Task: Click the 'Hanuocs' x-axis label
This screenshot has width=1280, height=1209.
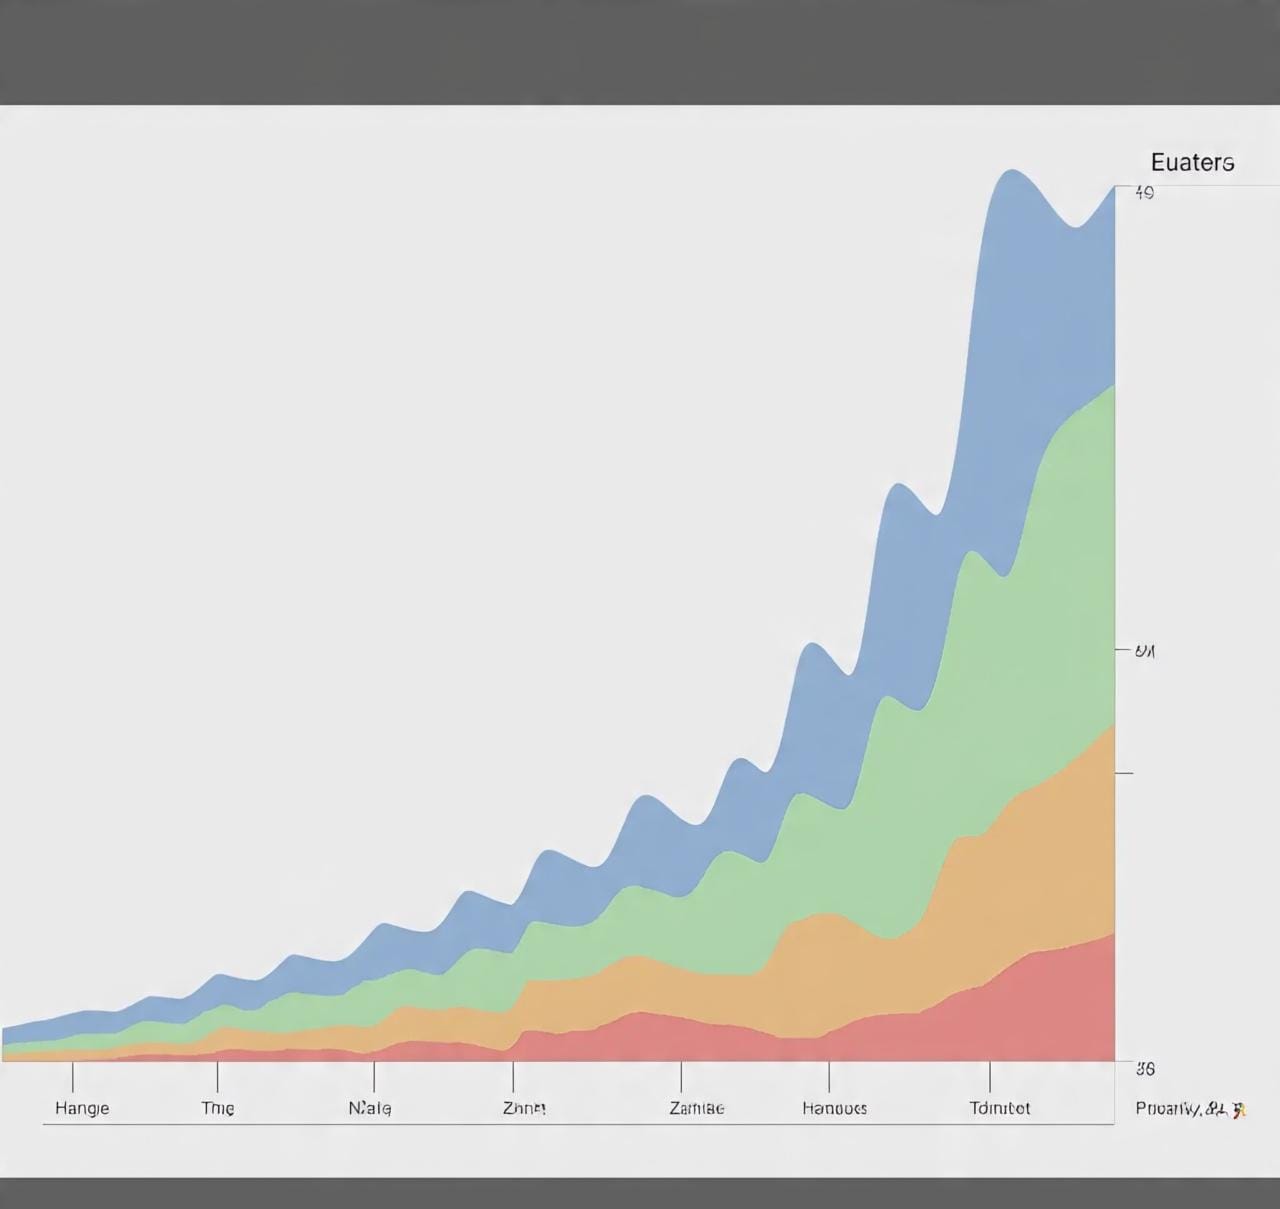Action: point(834,1108)
